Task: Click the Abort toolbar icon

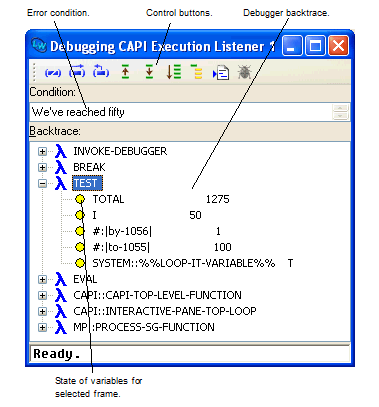Action: pos(53,72)
